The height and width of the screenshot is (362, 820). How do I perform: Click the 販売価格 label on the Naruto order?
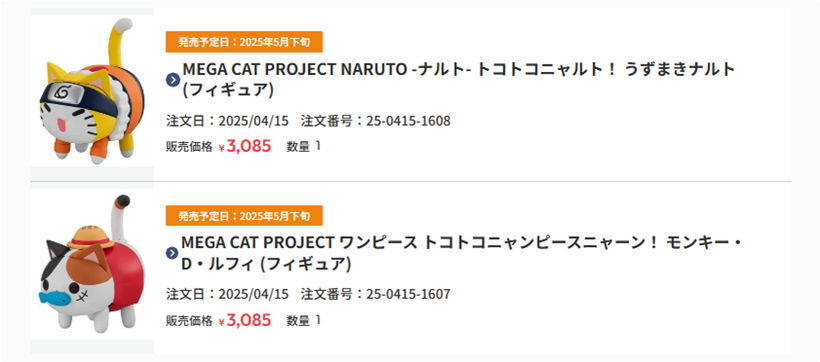[189, 146]
